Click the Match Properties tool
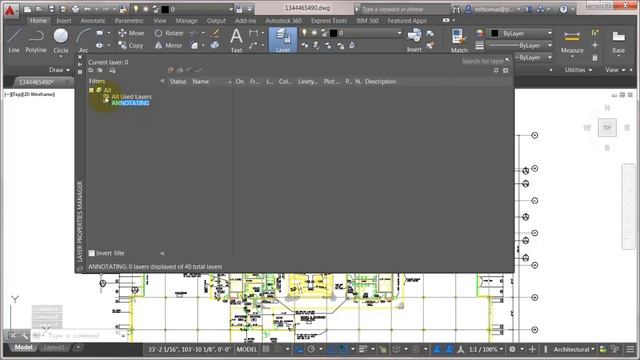The width and height of the screenshot is (640, 360). [459, 40]
